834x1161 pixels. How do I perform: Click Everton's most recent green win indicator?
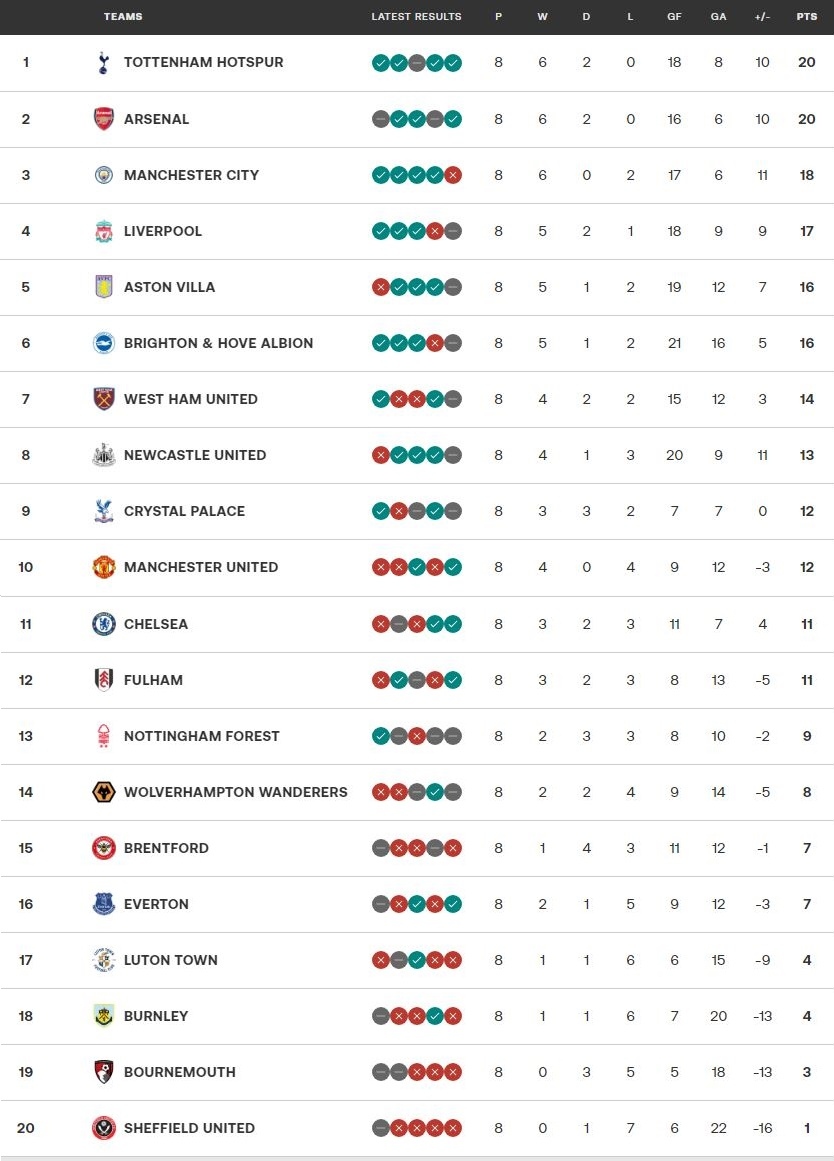[453, 904]
